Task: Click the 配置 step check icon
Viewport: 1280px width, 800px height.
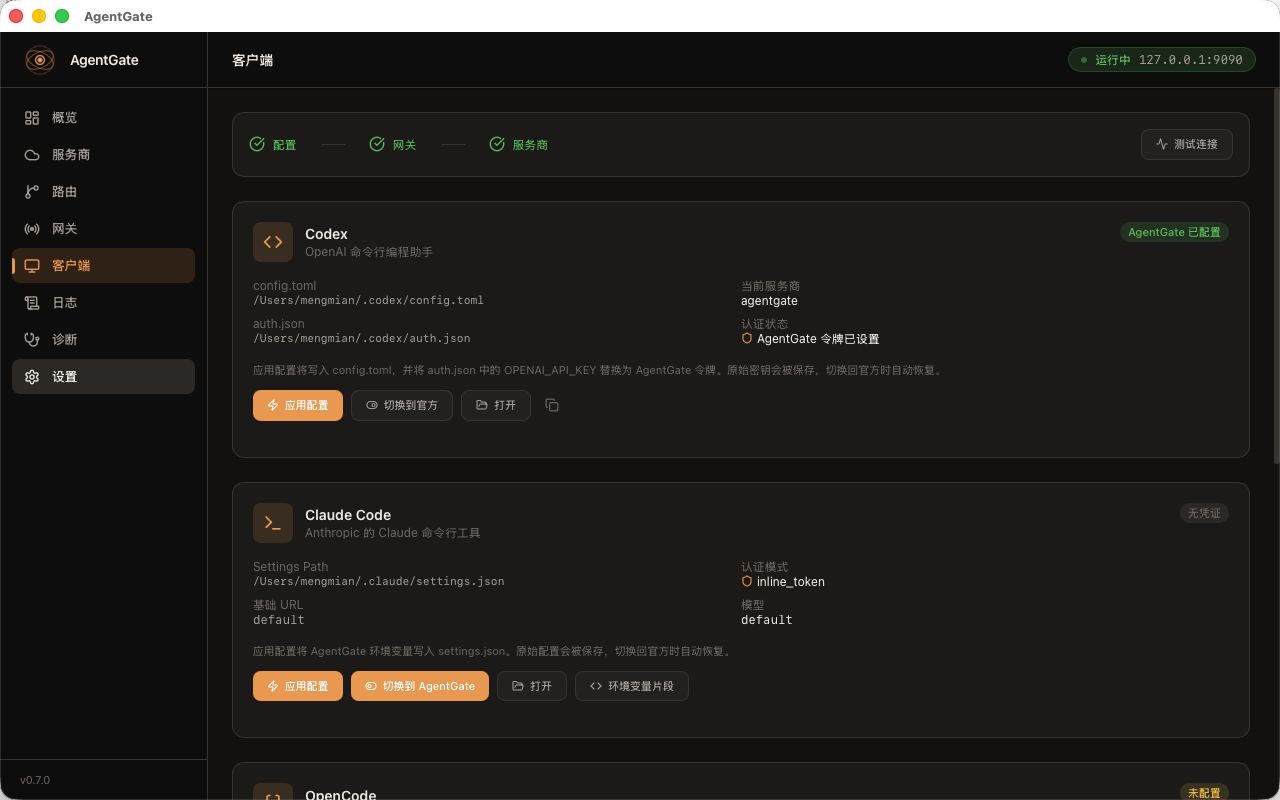Action: coord(257,144)
